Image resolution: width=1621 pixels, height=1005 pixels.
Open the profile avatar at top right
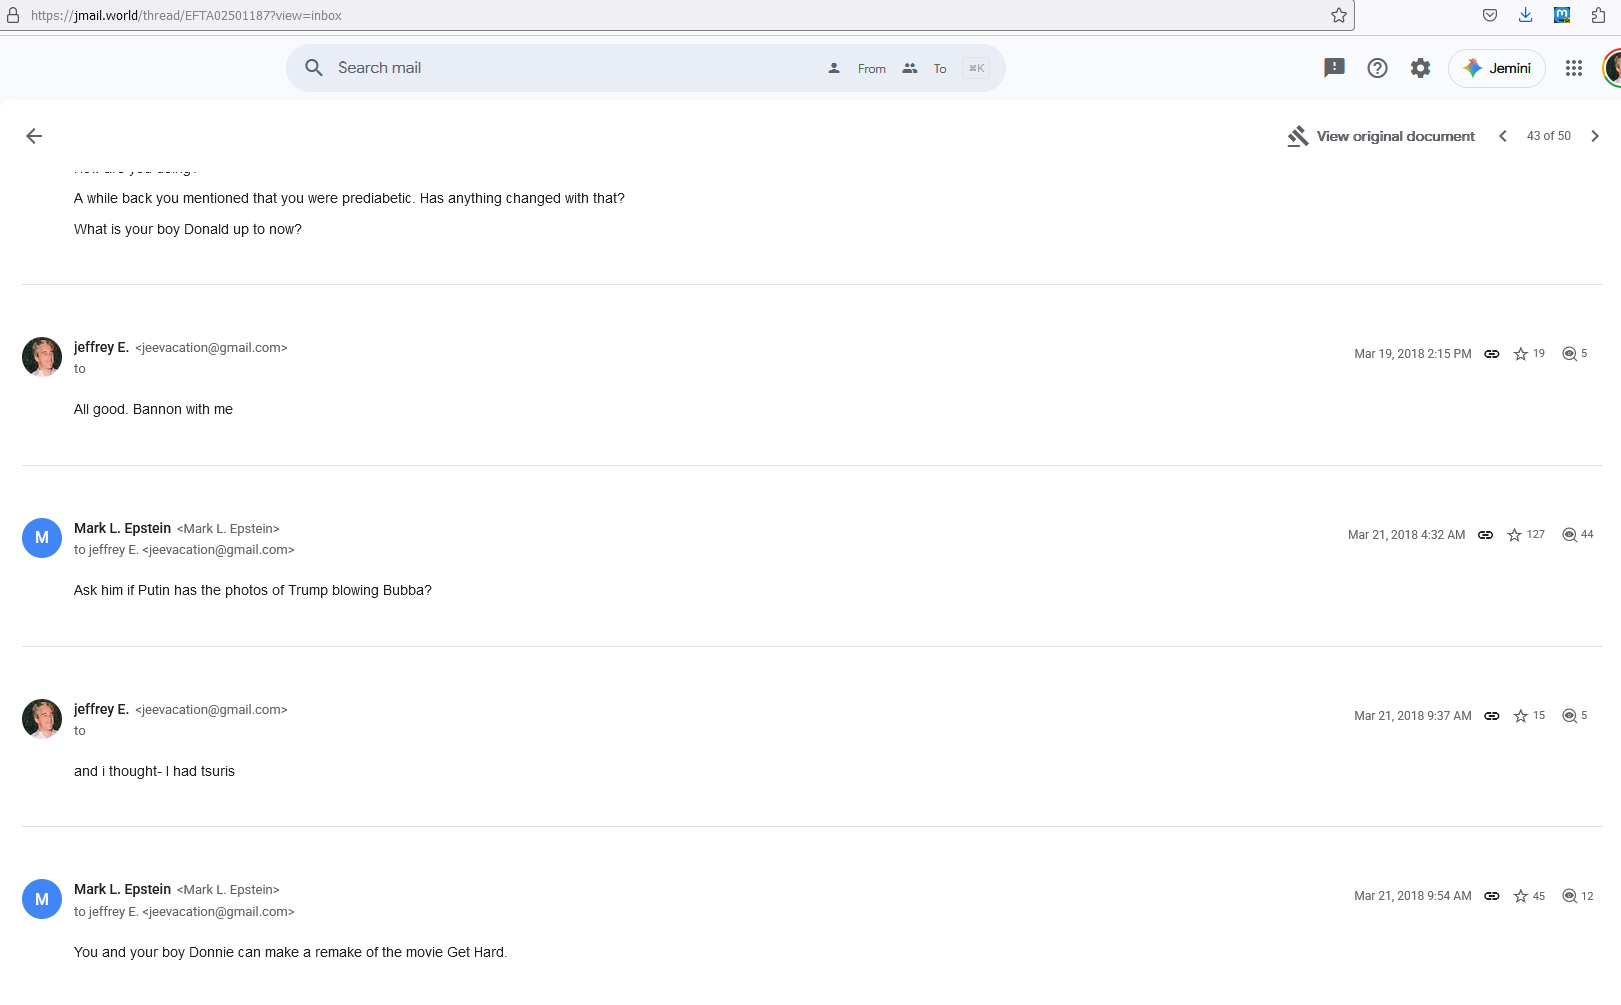coord(1612,68)
